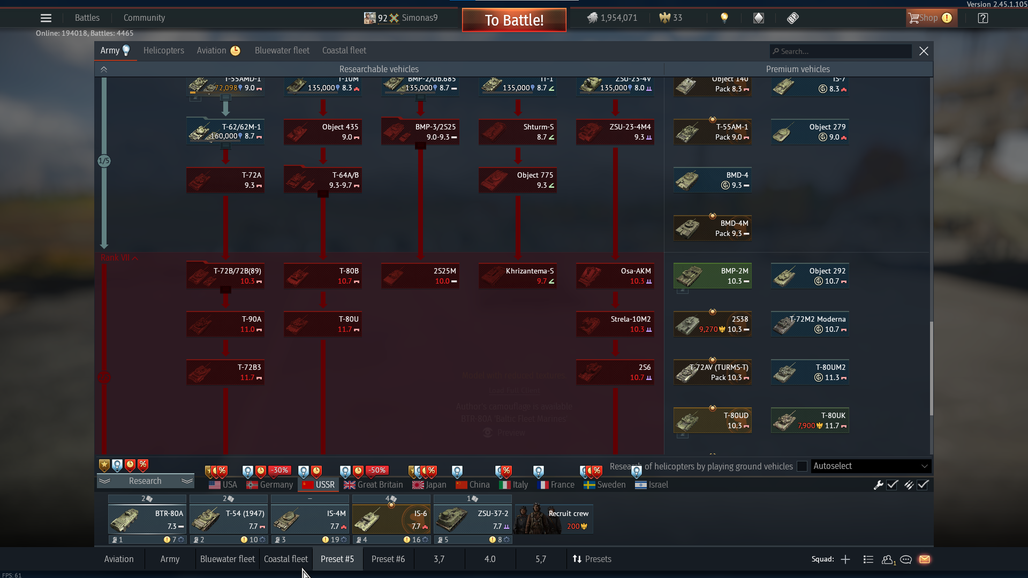This screenshot has height=578, width=1028.
Task: Click the -50% discount badge above Great Britain
Action: [x=377, y=470]
